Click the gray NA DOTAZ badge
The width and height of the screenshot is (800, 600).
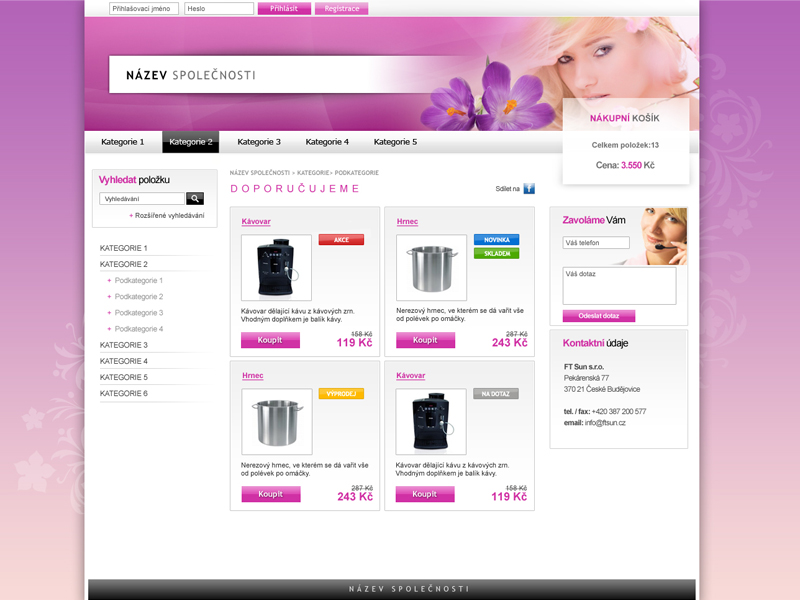[496, 394]
